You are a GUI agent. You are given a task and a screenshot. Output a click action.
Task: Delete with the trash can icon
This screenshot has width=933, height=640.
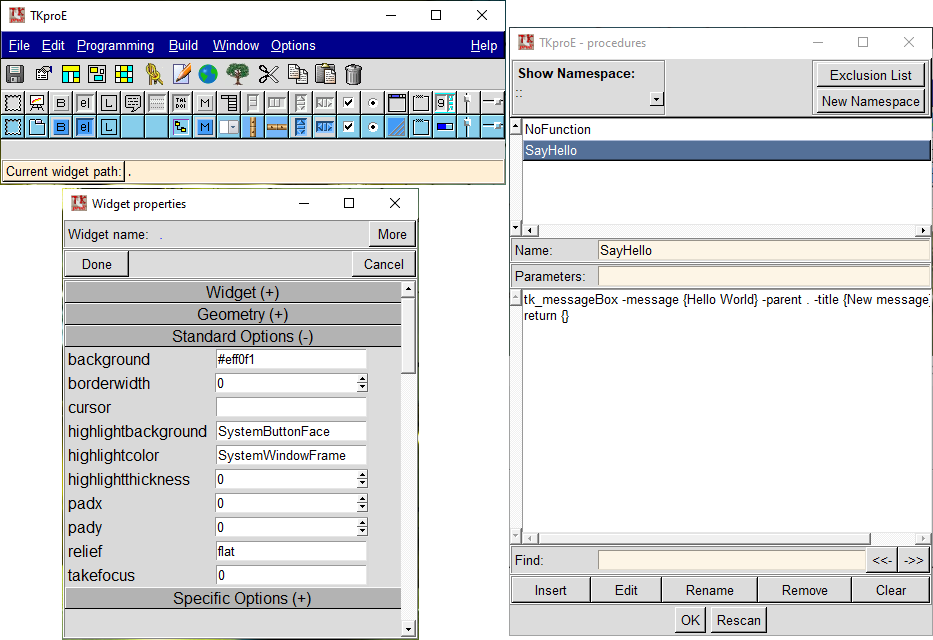[x=353, y=73]
